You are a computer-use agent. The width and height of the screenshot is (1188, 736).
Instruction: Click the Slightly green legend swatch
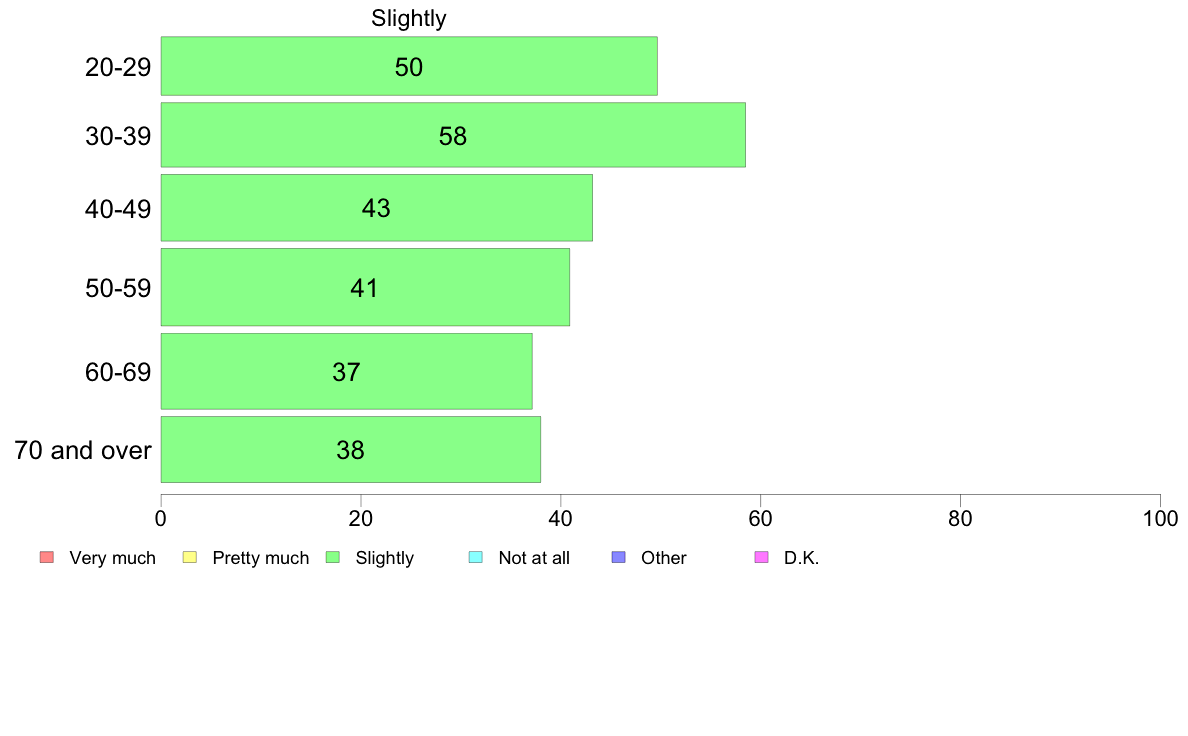333,557
